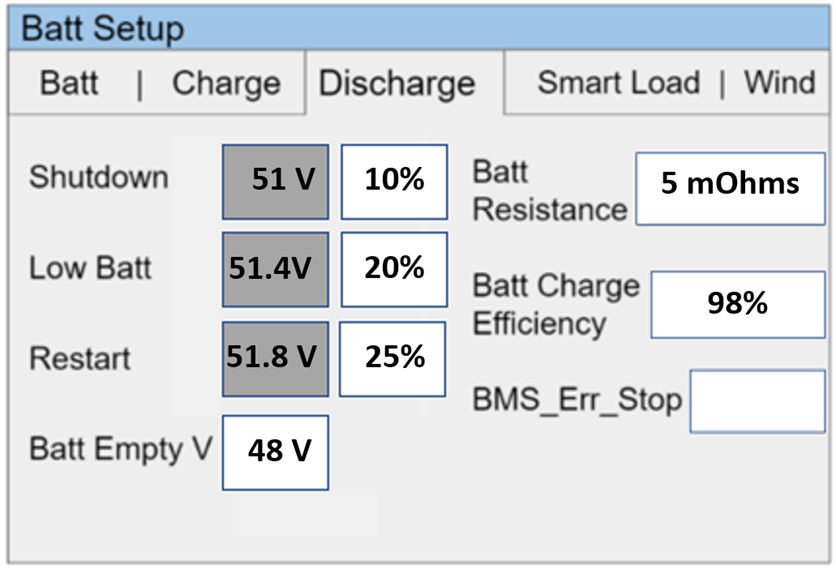
Task: Open the Batt tab
Action: (x=69, y=83)
